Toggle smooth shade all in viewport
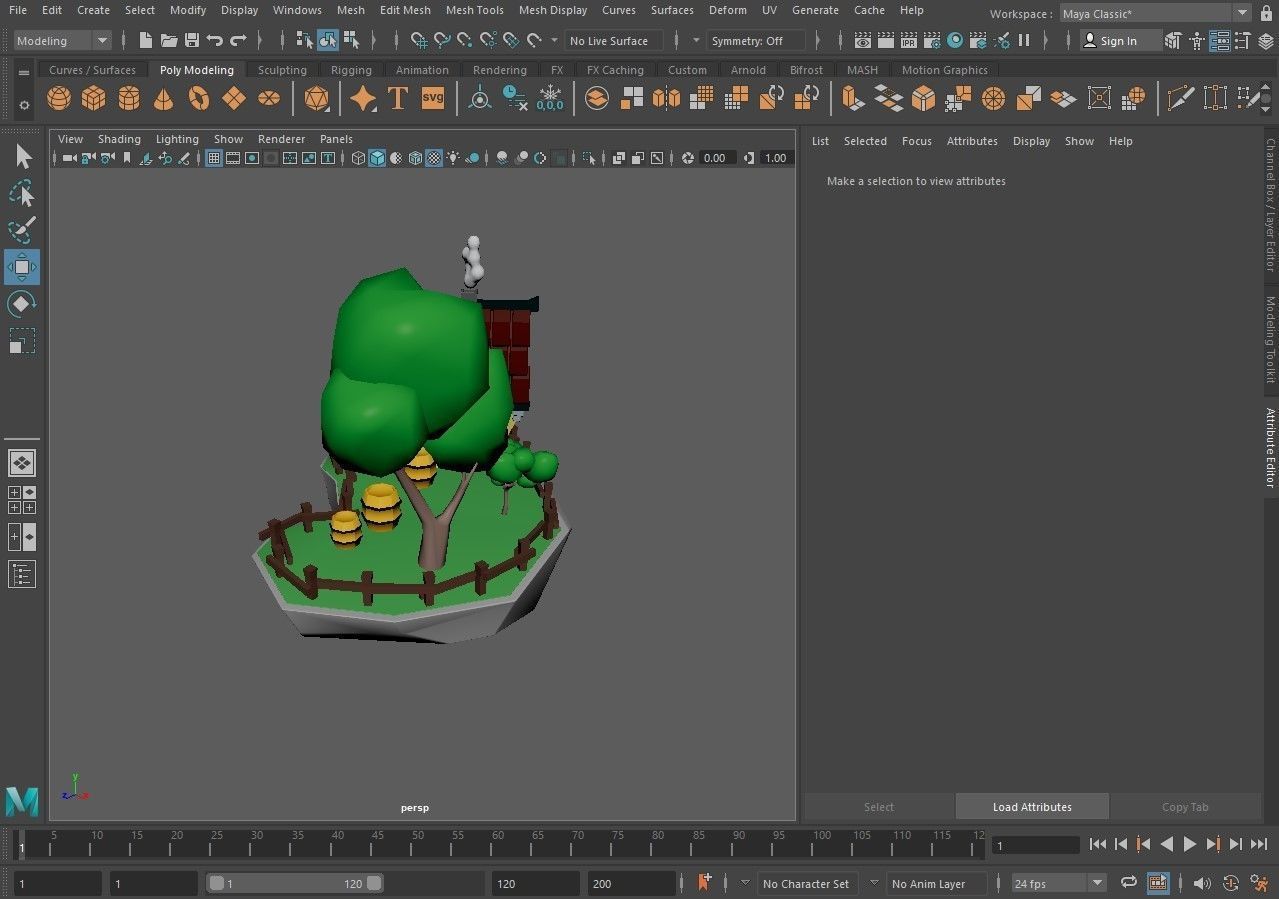Image resolution: width=1279 pixels, height=899 pixels. click(x=377, y=158)
